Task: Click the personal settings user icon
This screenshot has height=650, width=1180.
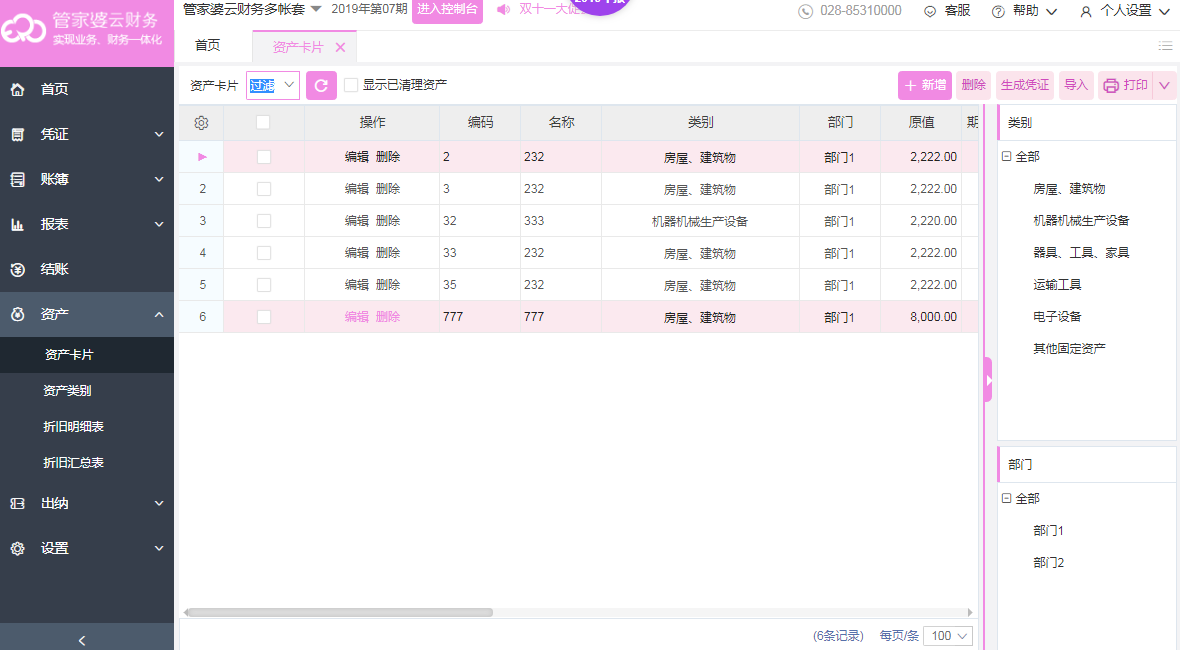Action: [1085, 11]
